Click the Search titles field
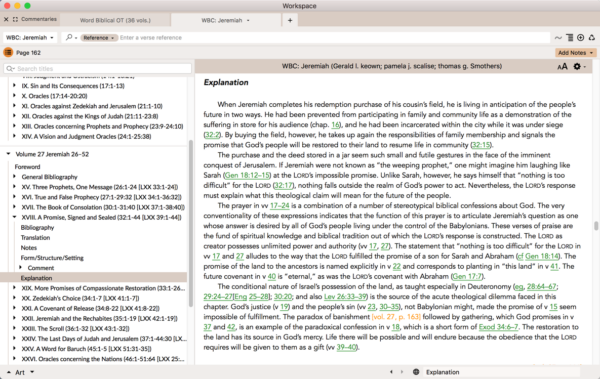 coord(98,69)
